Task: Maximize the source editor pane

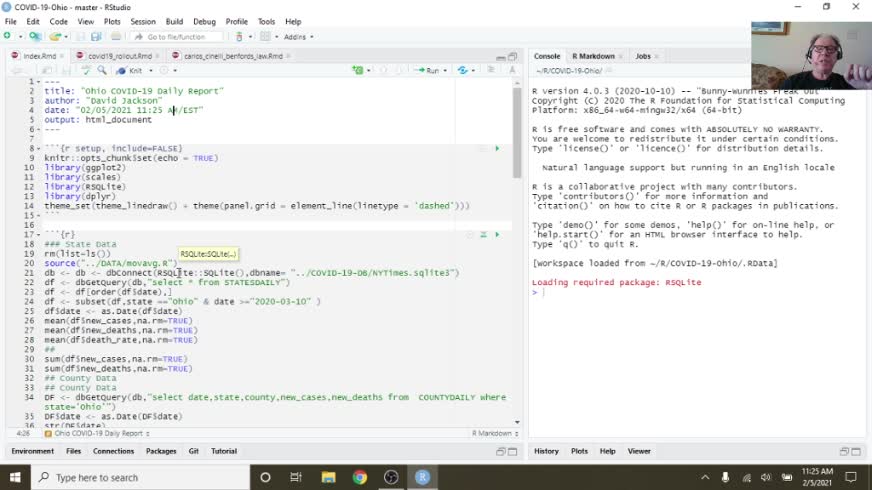Action: [x=513, y=57]
